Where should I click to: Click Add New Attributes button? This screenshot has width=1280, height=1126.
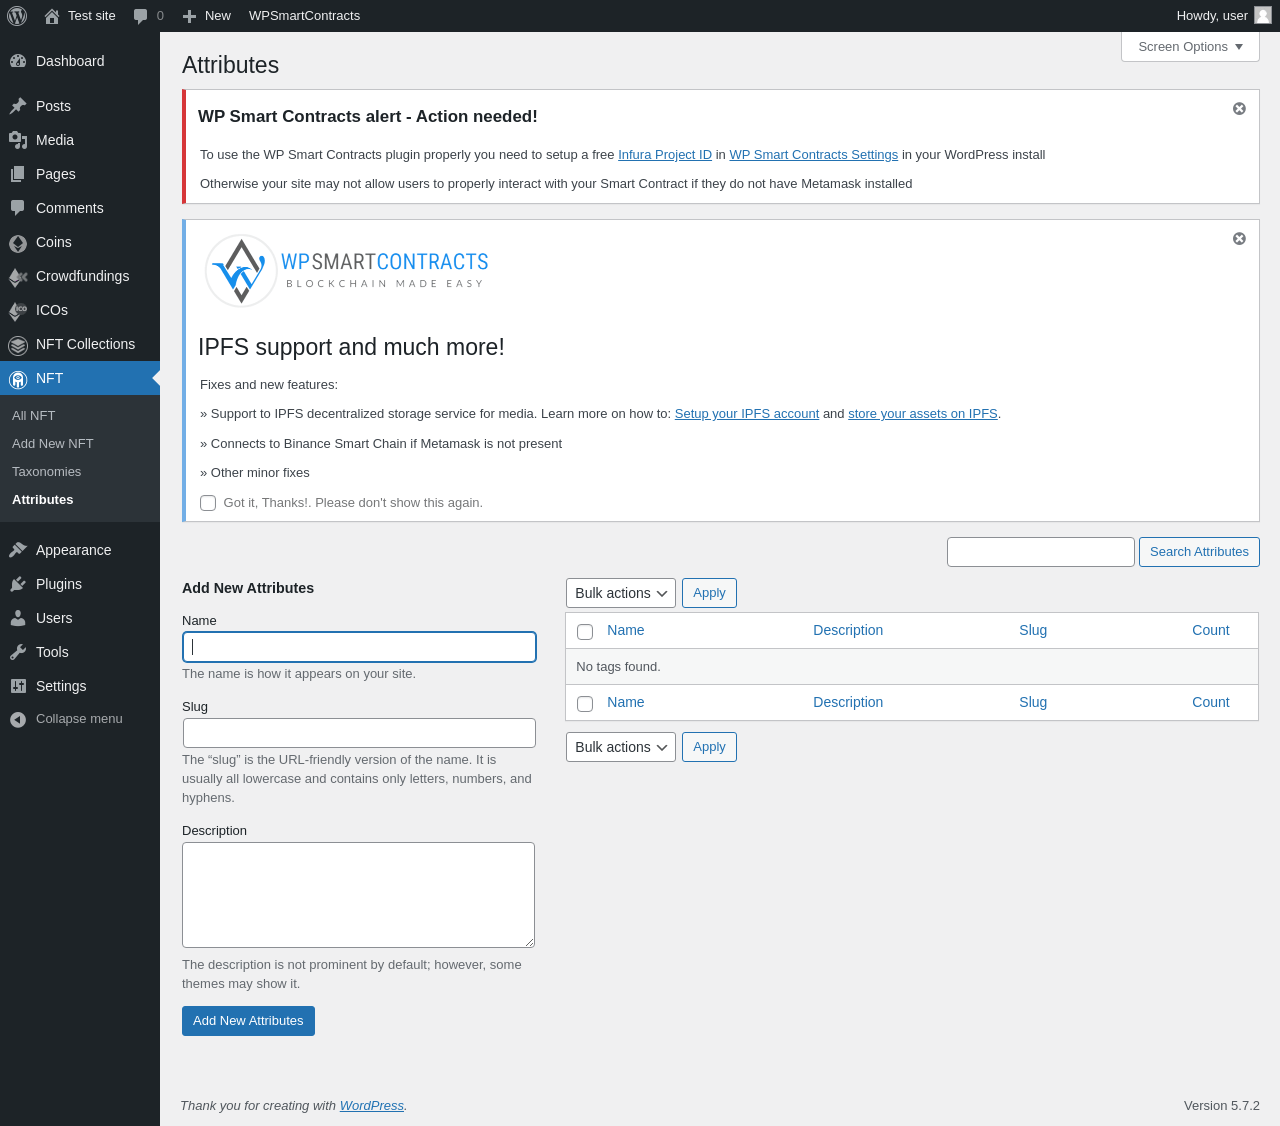pos(248,1021)
